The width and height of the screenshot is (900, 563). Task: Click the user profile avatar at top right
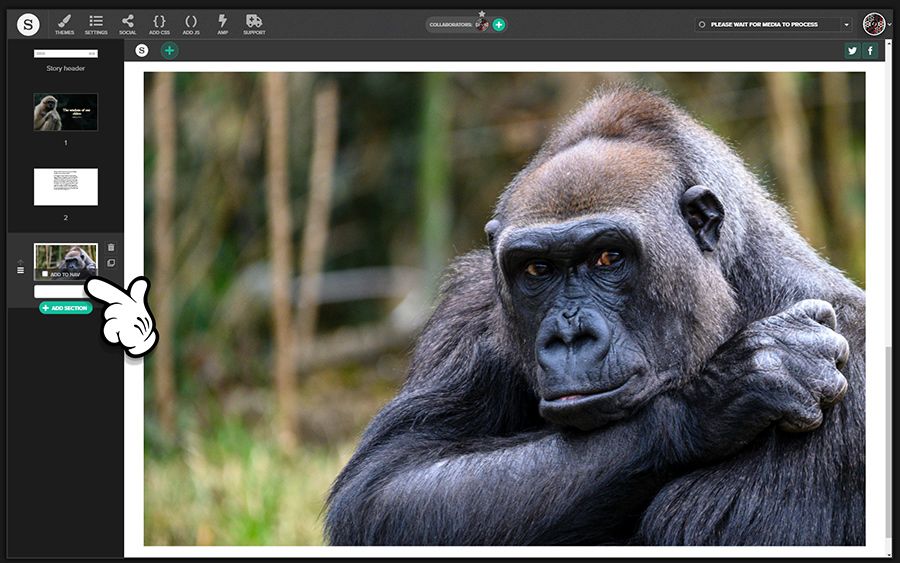coord(874,24)
